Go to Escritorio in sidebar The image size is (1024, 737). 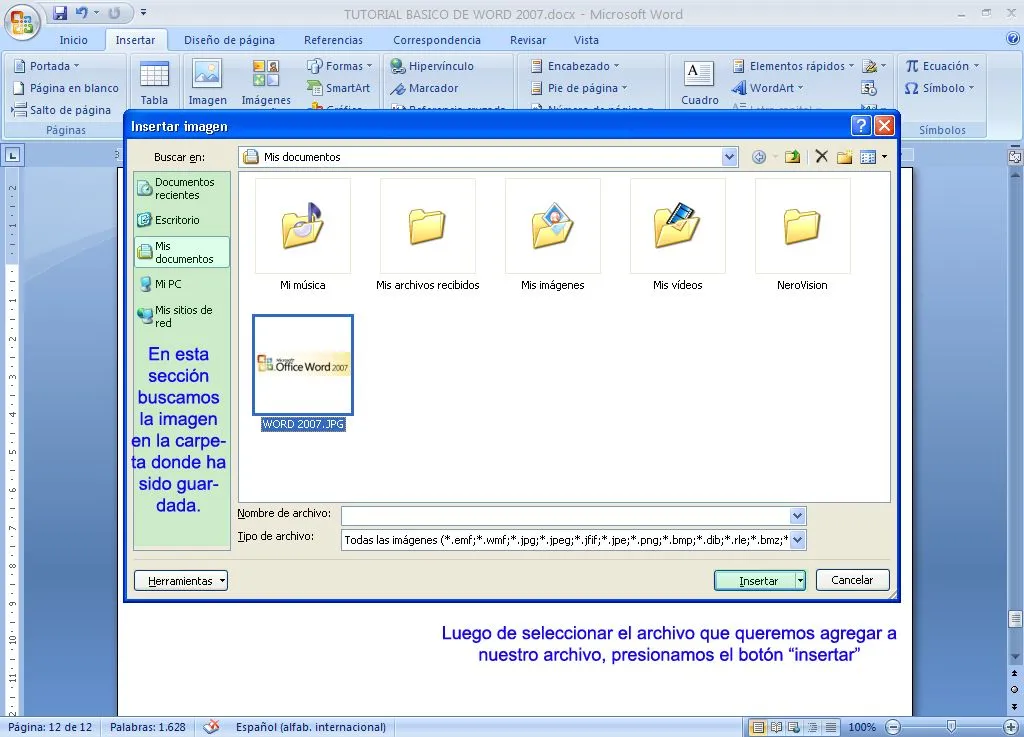182,220
